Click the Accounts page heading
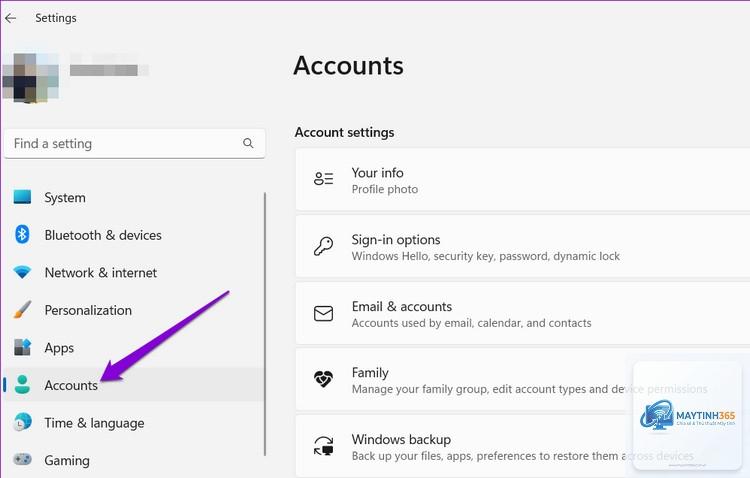 pyautogui.click(x=349, y=66)
